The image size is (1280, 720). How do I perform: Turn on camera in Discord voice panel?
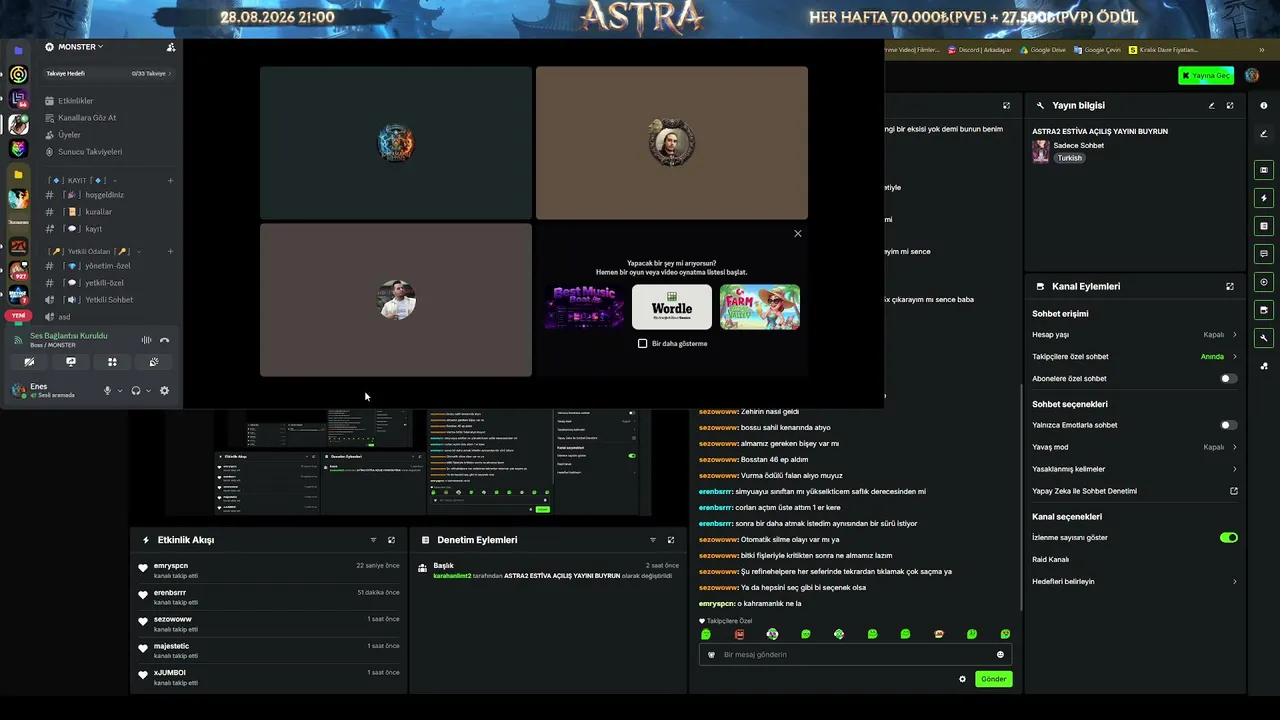(29, 362)
